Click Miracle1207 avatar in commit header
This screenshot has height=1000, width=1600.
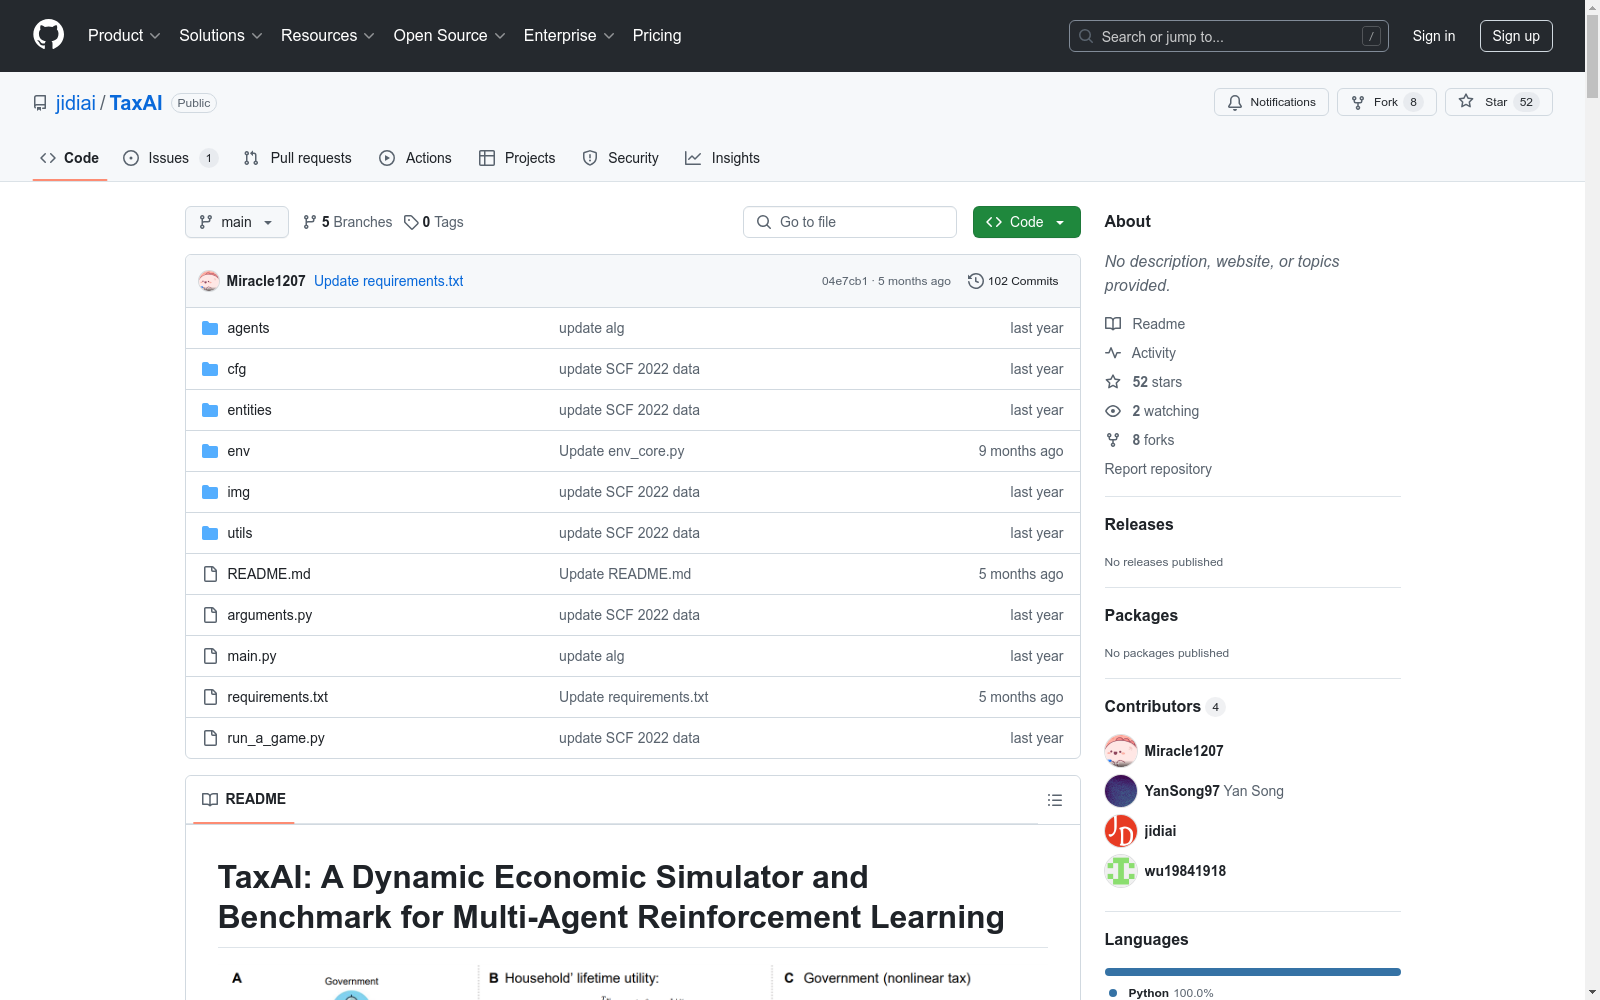(209, 281)
